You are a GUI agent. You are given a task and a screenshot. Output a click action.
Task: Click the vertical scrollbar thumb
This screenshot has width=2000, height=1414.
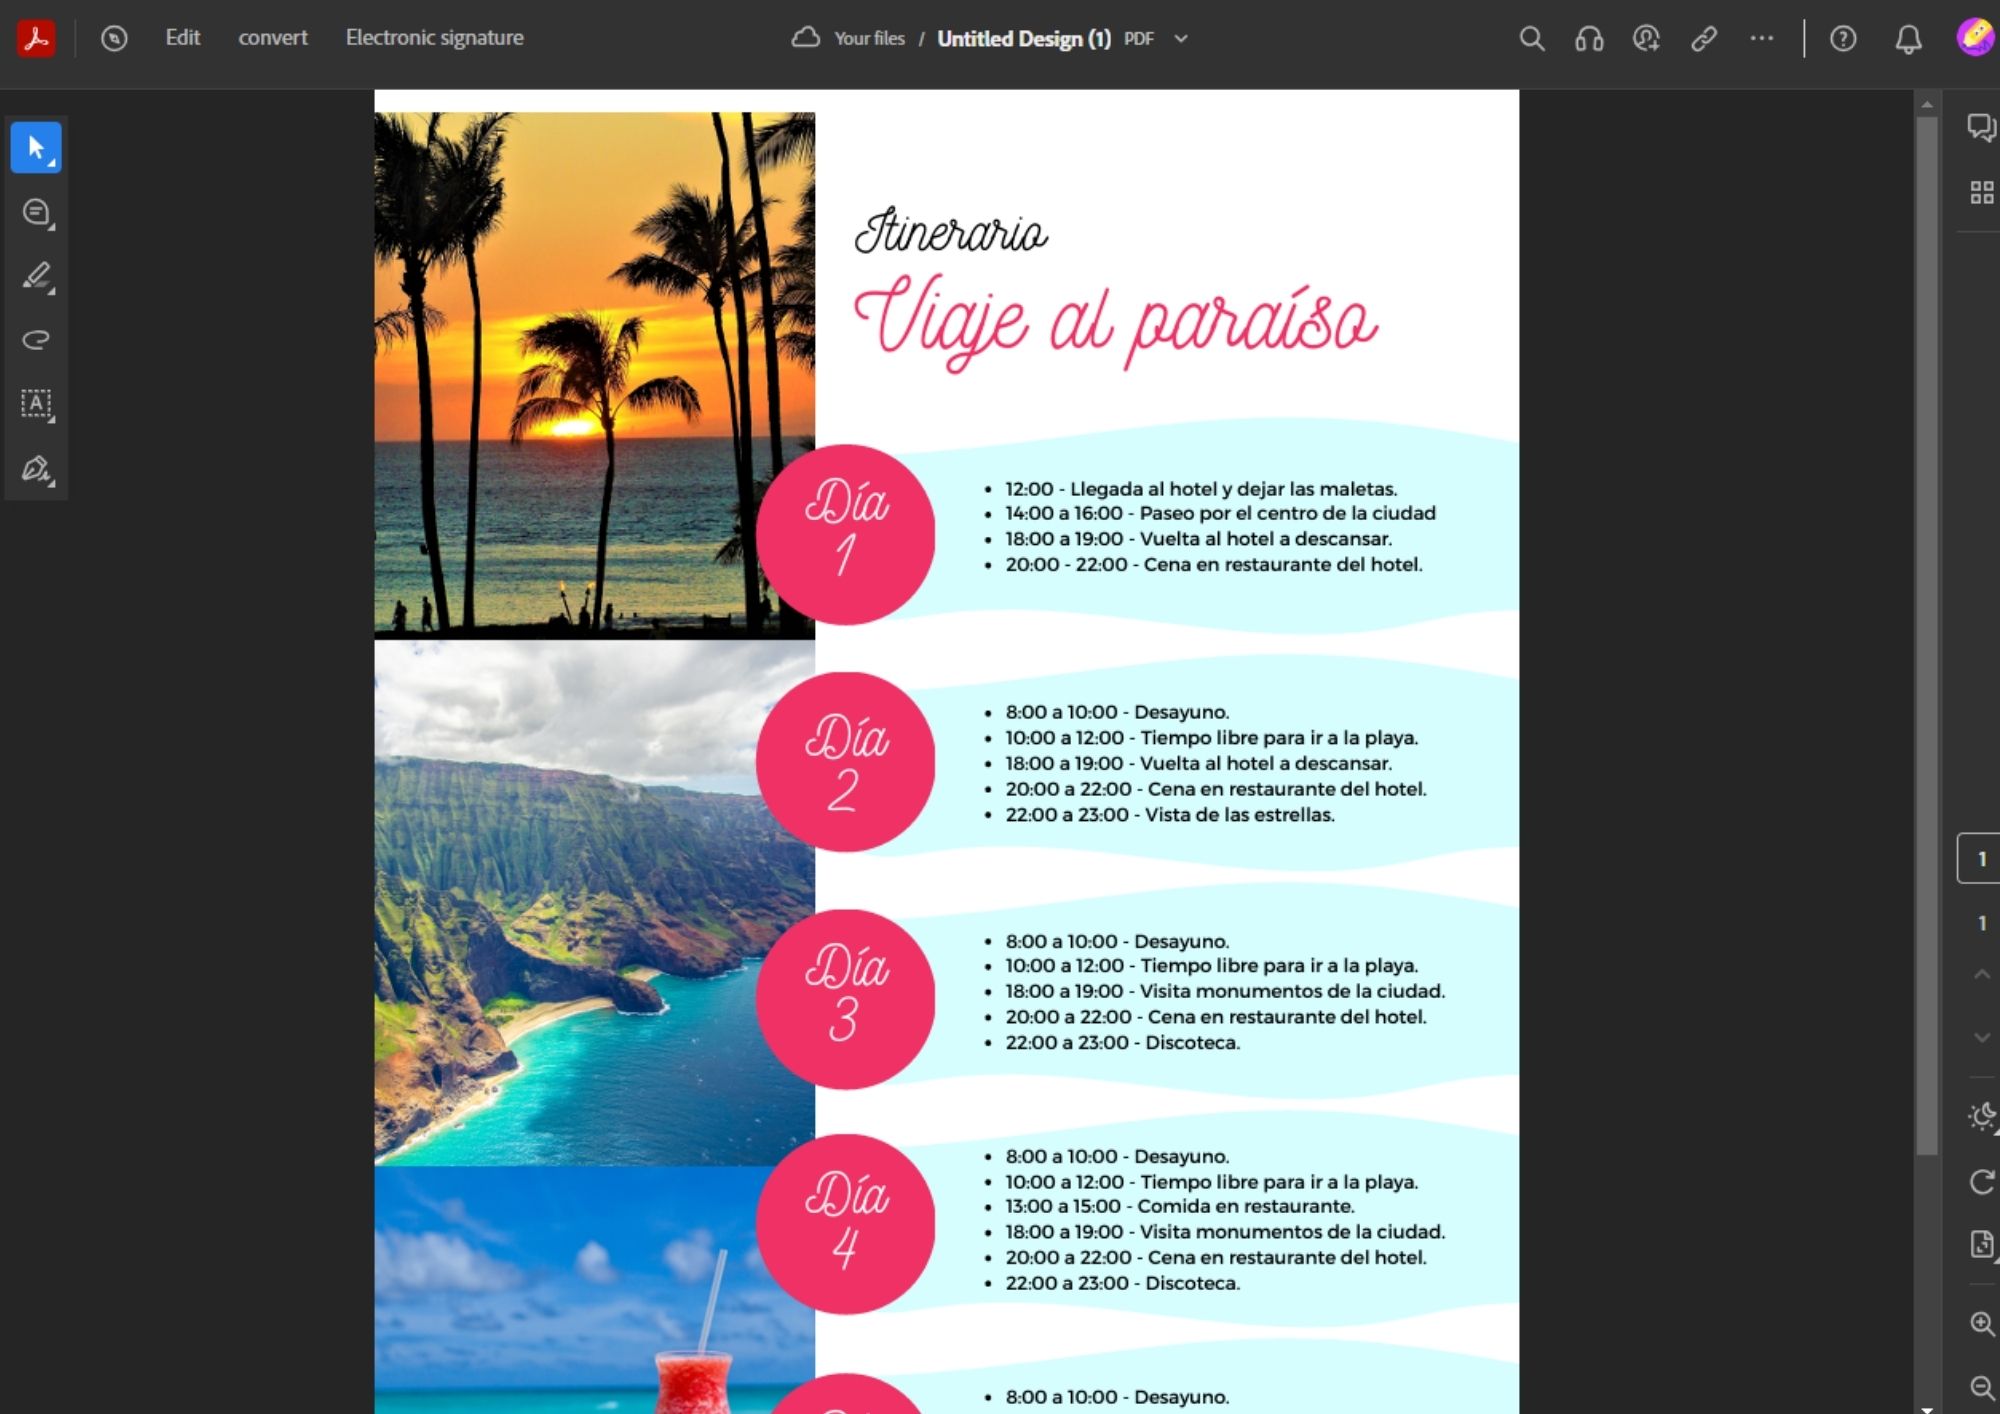(x=1927, y=635)
